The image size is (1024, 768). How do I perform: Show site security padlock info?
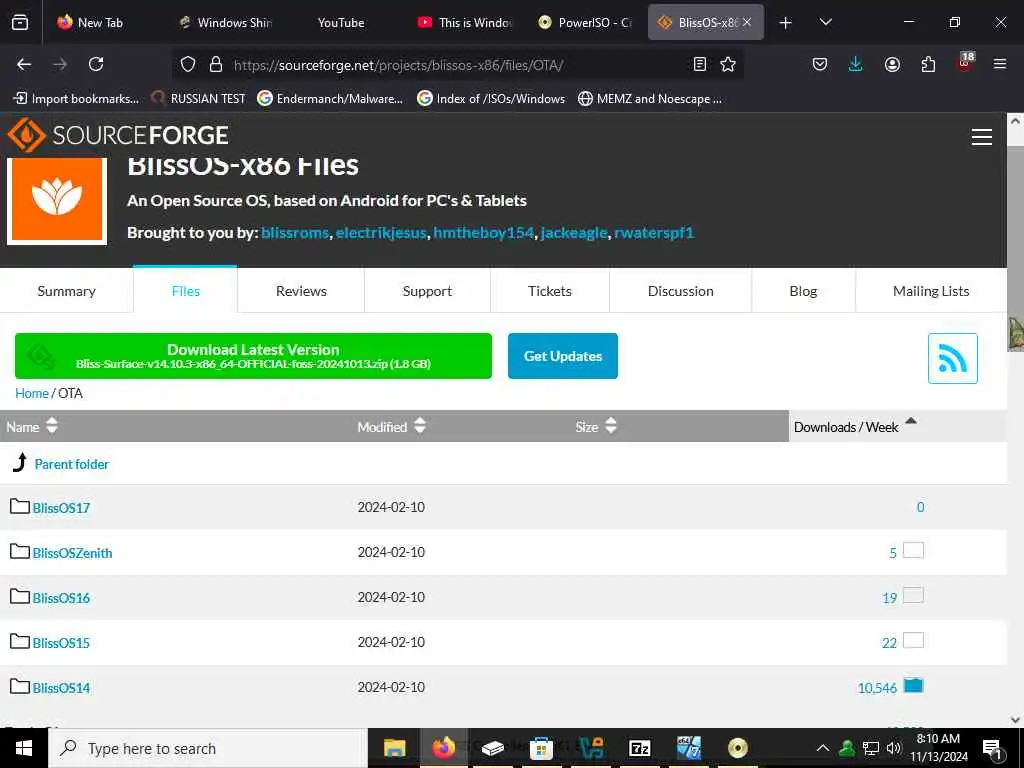[x=216, y=64]
